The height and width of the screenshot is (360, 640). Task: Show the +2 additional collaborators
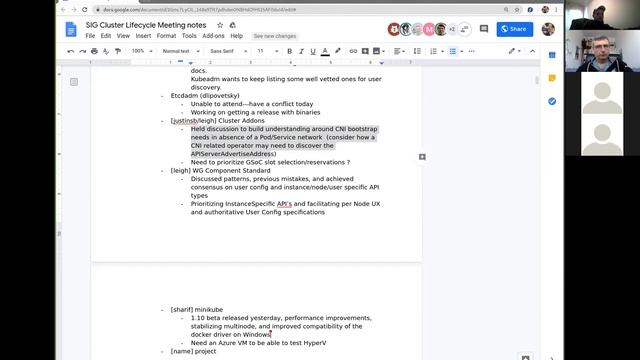click(452, 29)
